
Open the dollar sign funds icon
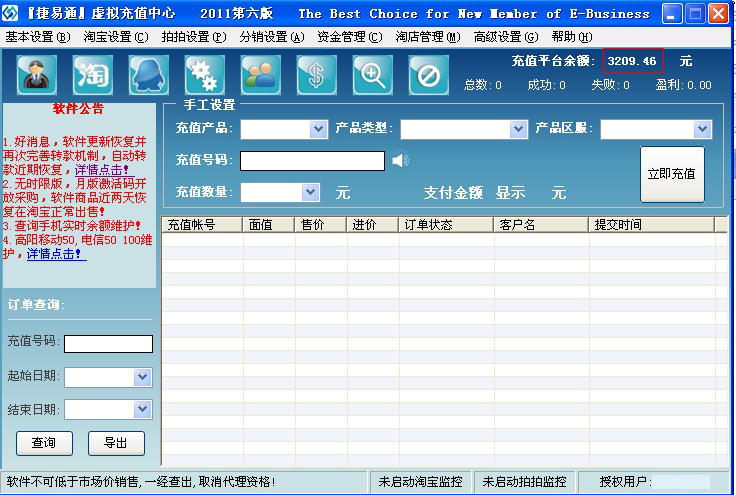316,75
